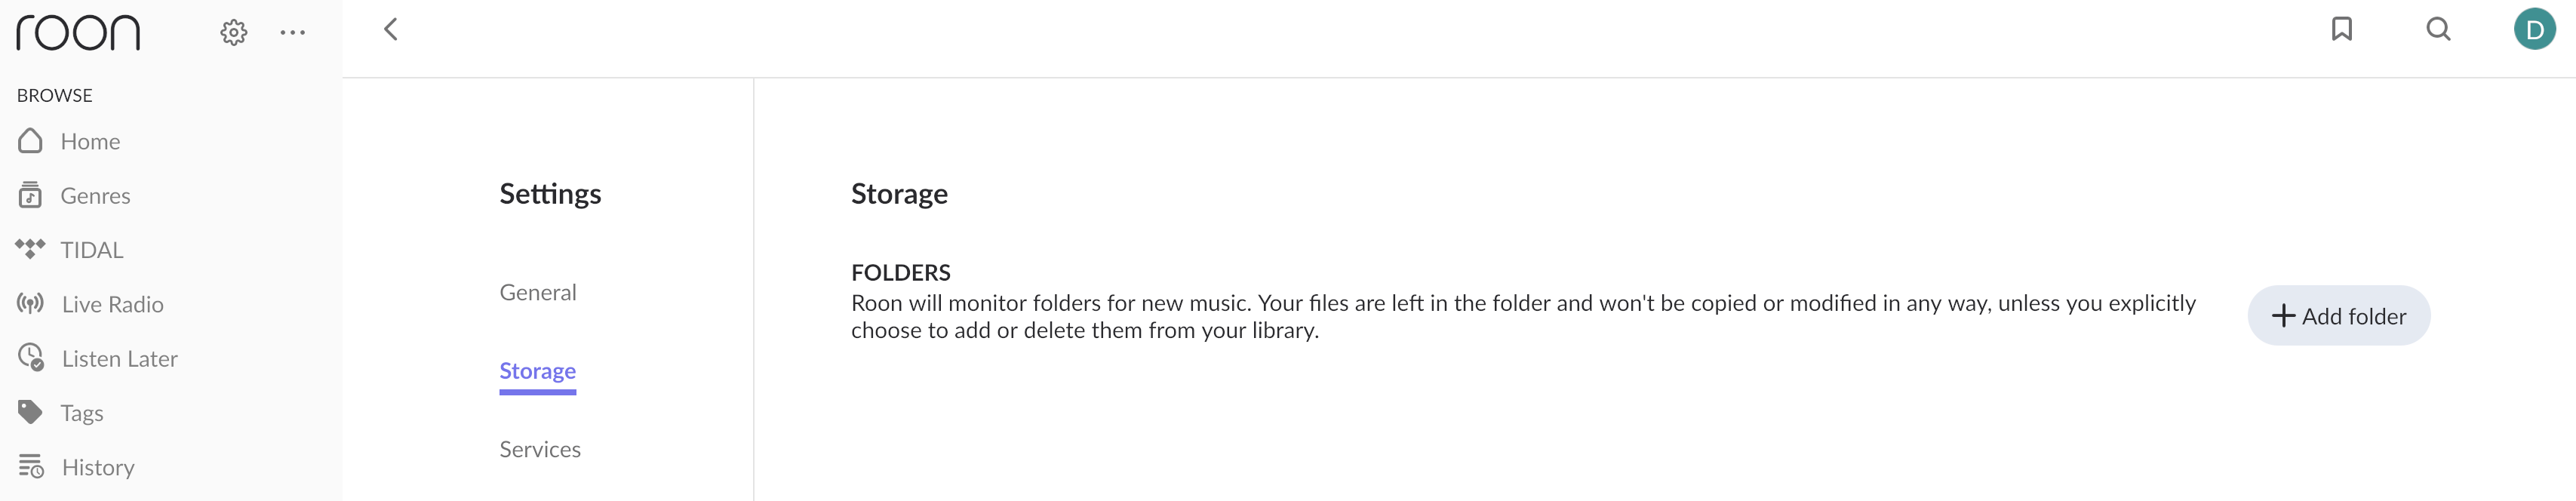Screen dimensions: 2576x501
Task: Switch to the Services settings tab
Action: coord(540,449)
